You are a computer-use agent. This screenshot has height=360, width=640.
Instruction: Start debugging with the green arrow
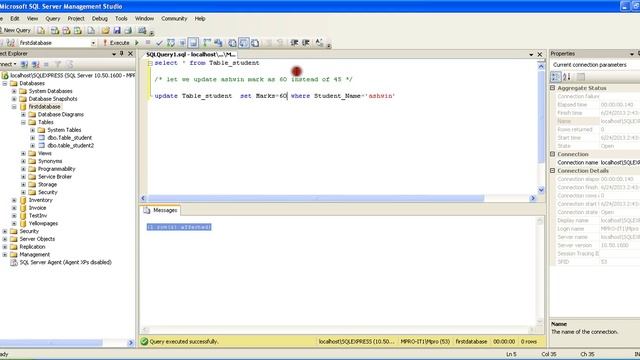(x=137, y=42)
